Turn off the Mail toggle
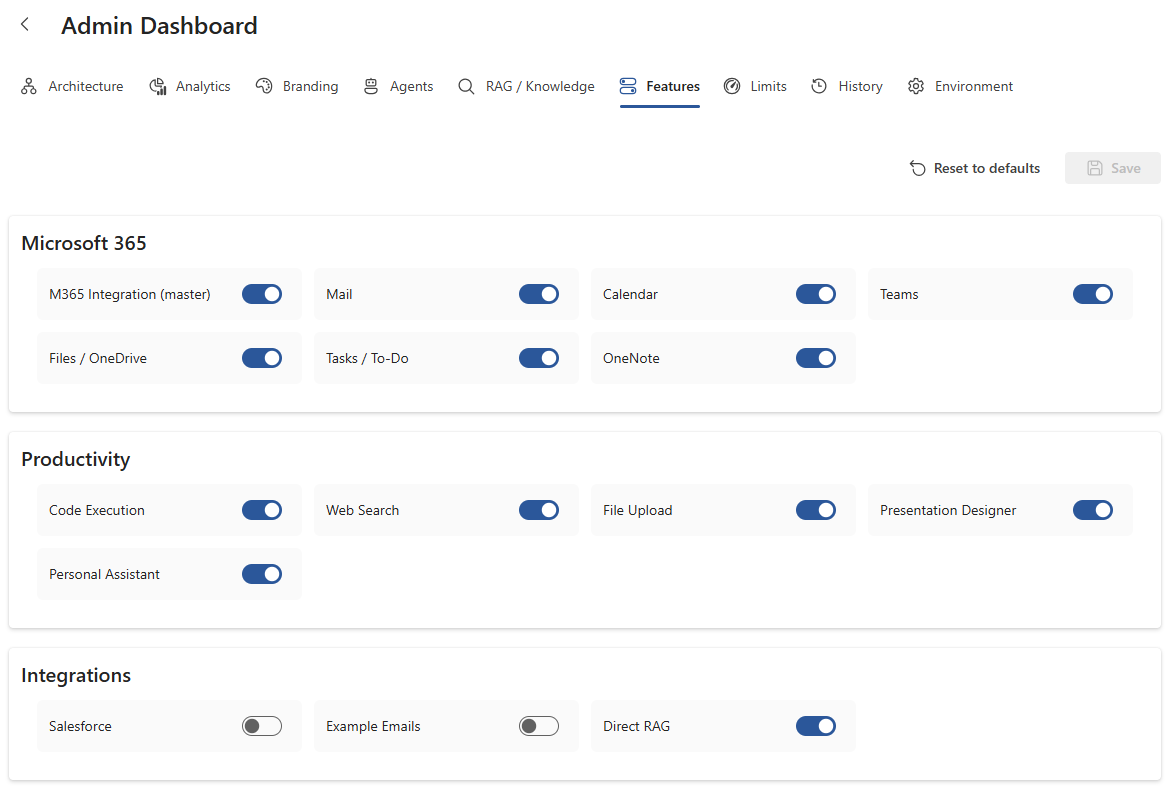Viewport: 1170px width, 790px height. pos(539,294)
